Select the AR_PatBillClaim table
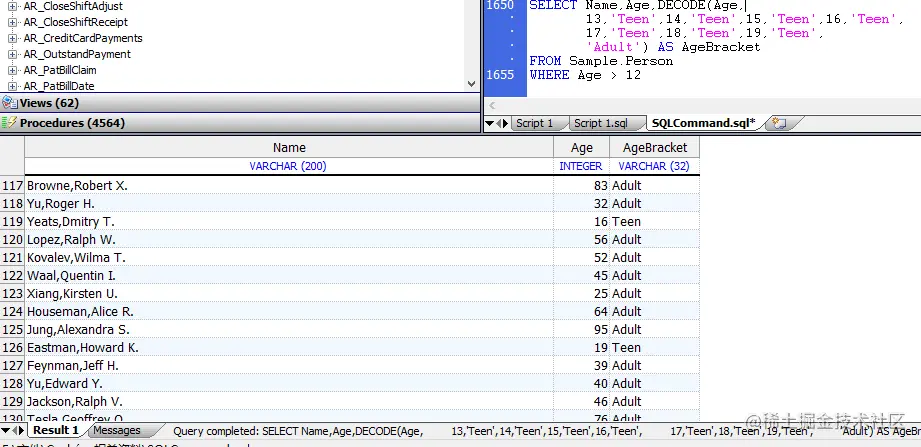 point(60,70)
